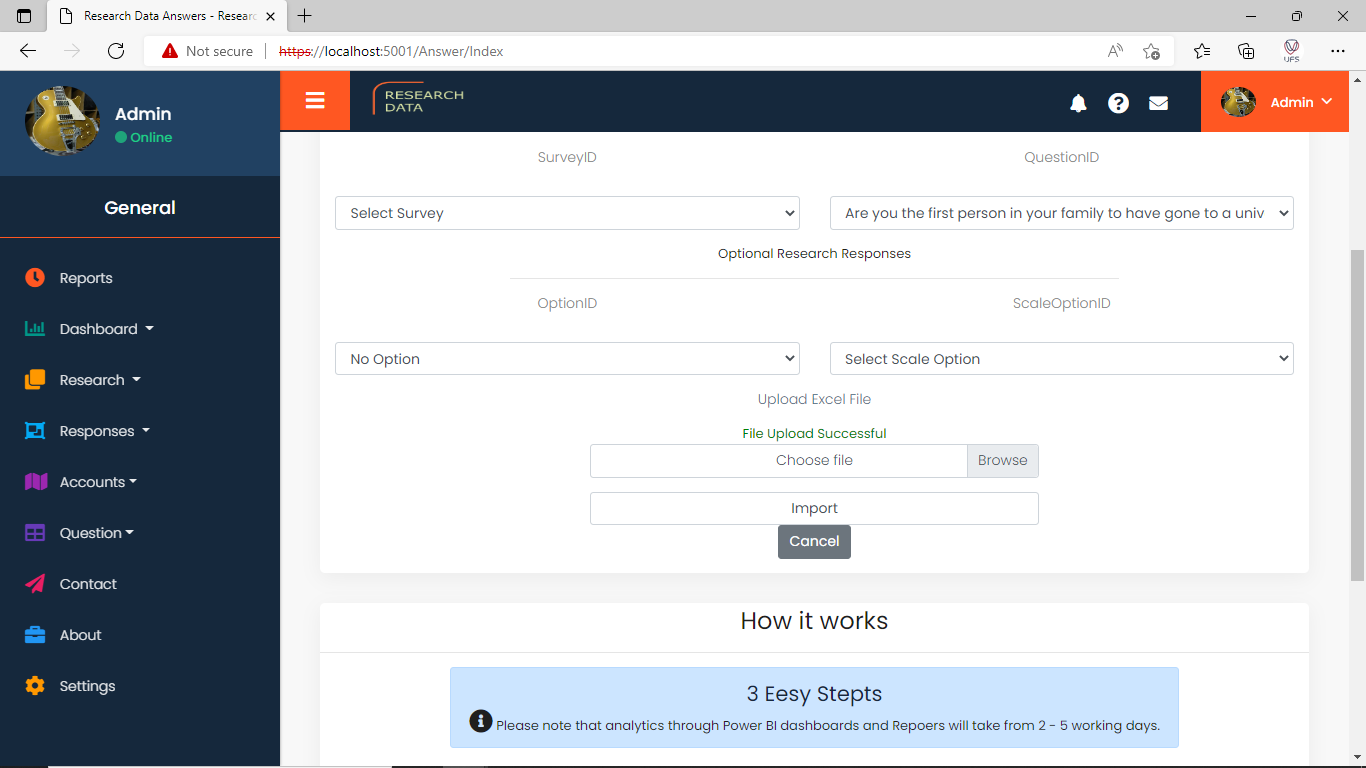
Task: Click the Browse file button
Action: (x=1002, y=460)
